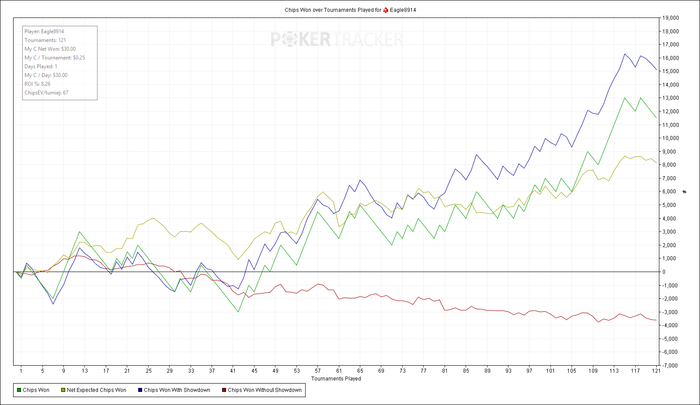Click the x-axis tick label '13'

[x=85, y=371]
